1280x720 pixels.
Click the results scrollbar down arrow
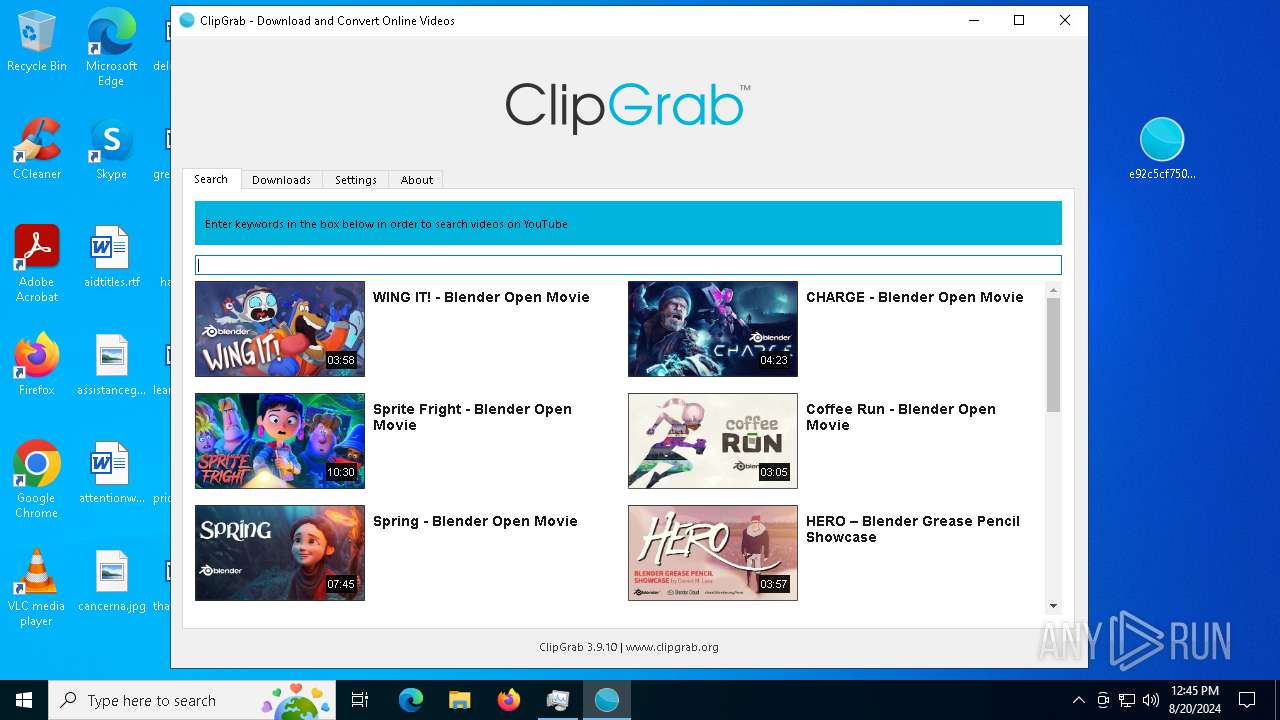[x=1053, y=605]
